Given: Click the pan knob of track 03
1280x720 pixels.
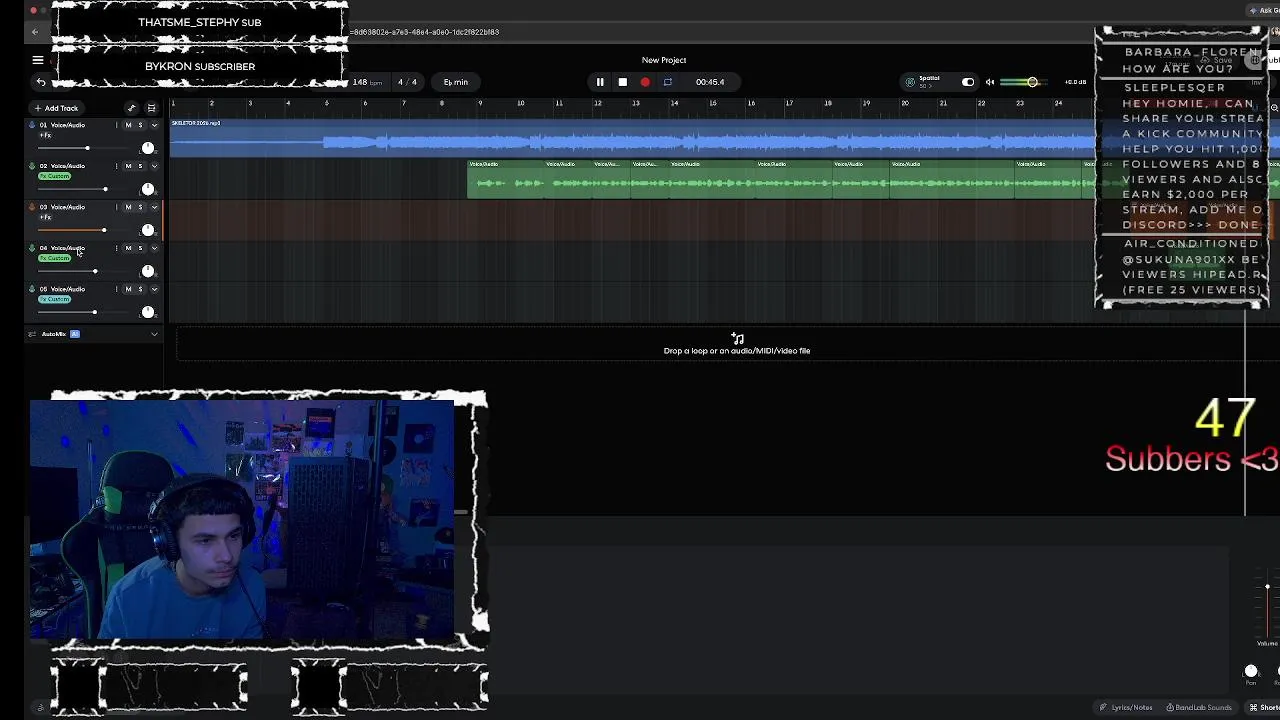Looking at the screenshot, I should [x=148, y=230].
